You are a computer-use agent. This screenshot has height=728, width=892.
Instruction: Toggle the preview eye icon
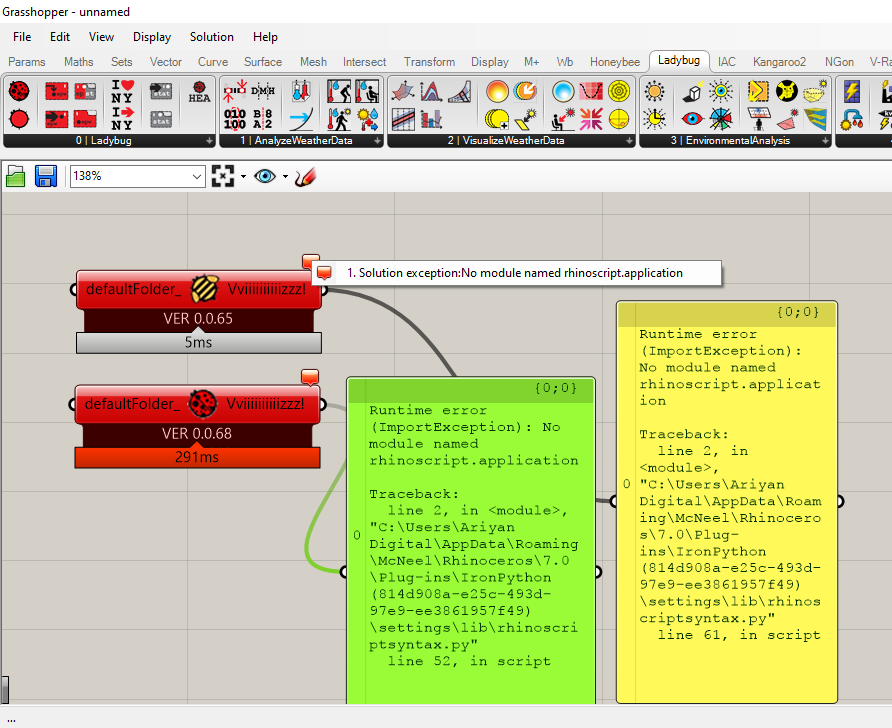tap(265, 176)
